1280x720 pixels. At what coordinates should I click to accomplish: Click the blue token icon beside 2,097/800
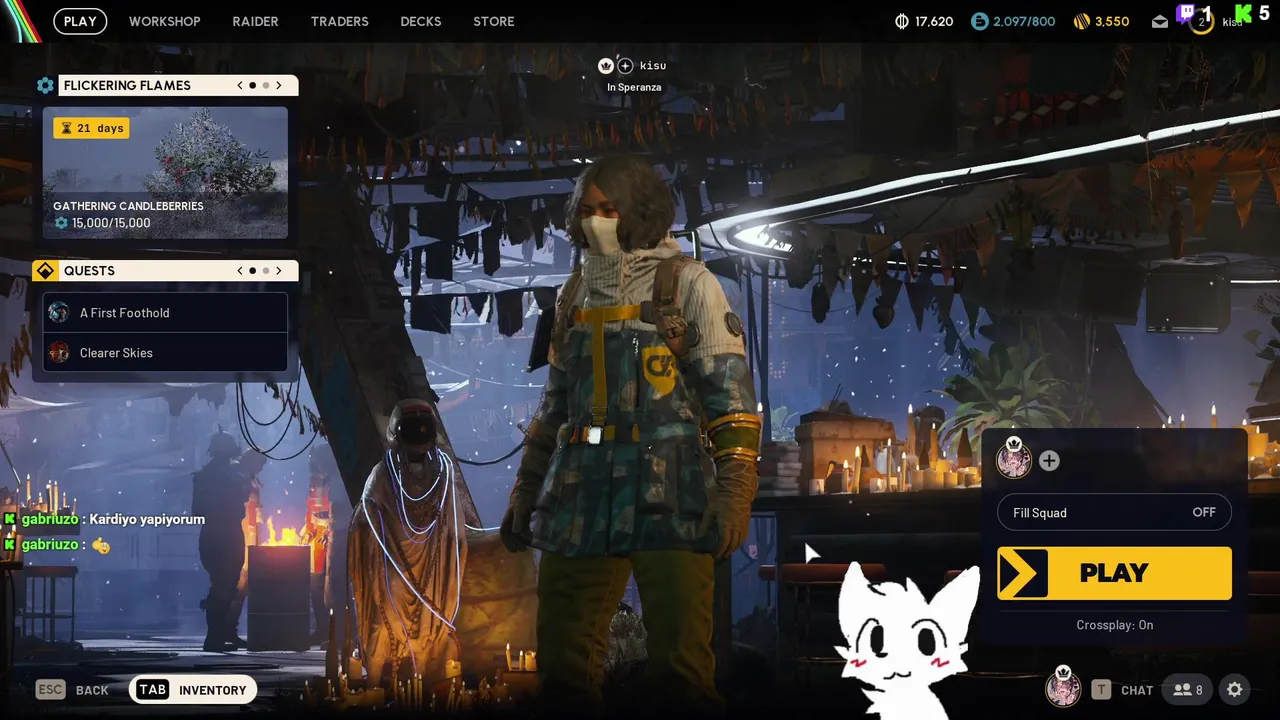coord(979,21)
